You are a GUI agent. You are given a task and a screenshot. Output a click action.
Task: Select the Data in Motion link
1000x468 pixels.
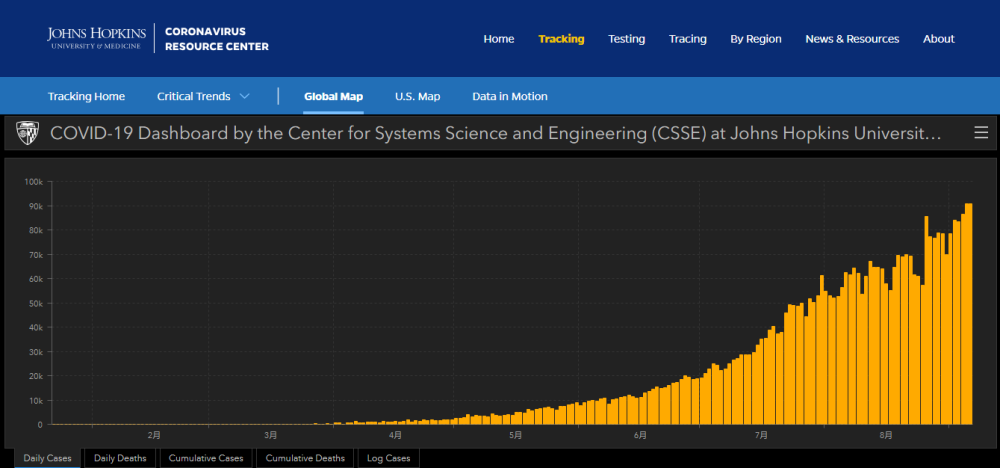[509, 97]
